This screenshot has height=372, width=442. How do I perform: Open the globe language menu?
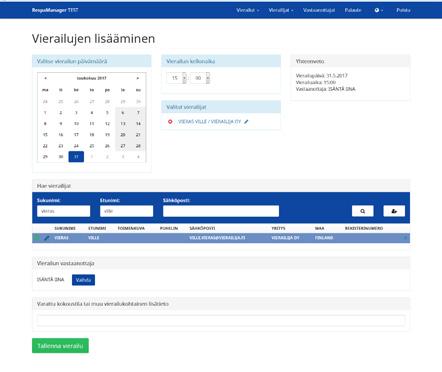(x=378, y=10)
